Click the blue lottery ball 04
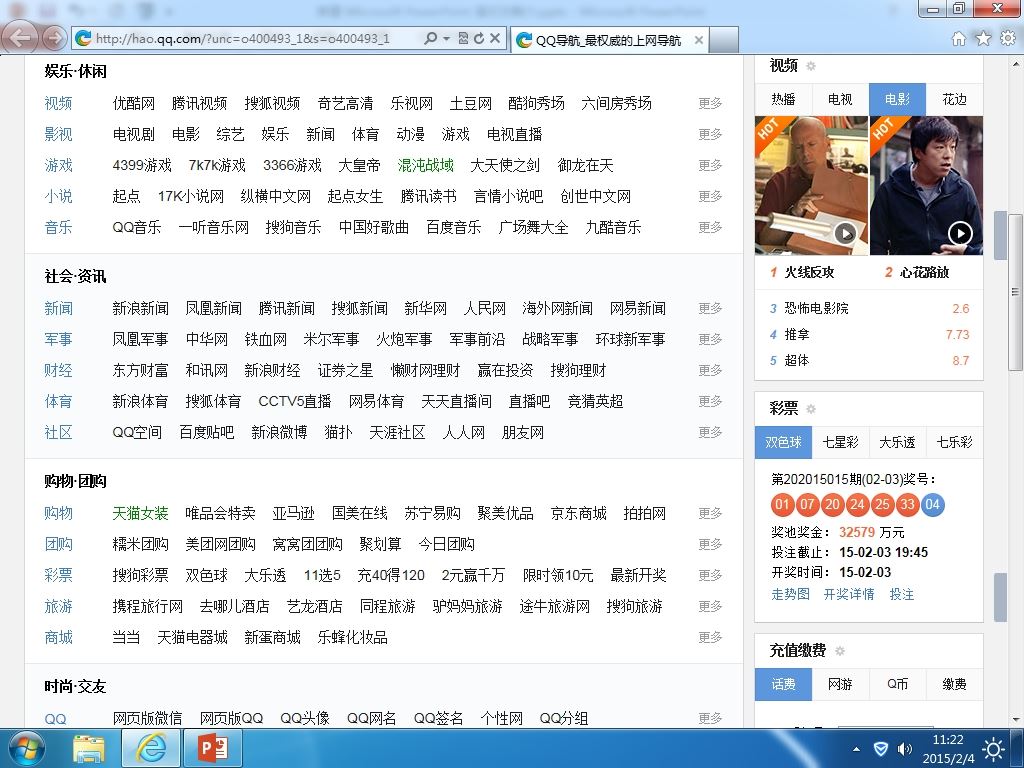 point(933,504)
